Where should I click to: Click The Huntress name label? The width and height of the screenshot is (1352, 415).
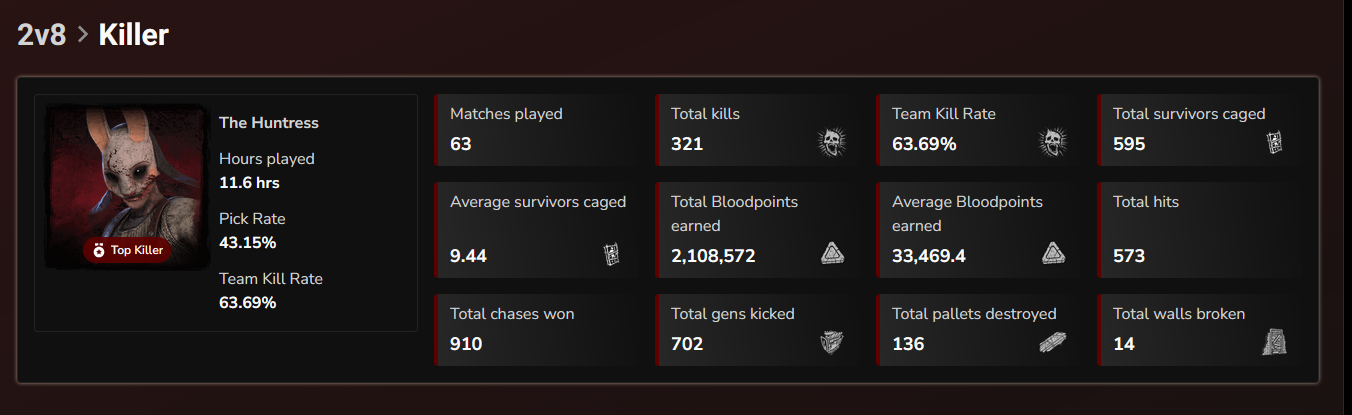269,123
